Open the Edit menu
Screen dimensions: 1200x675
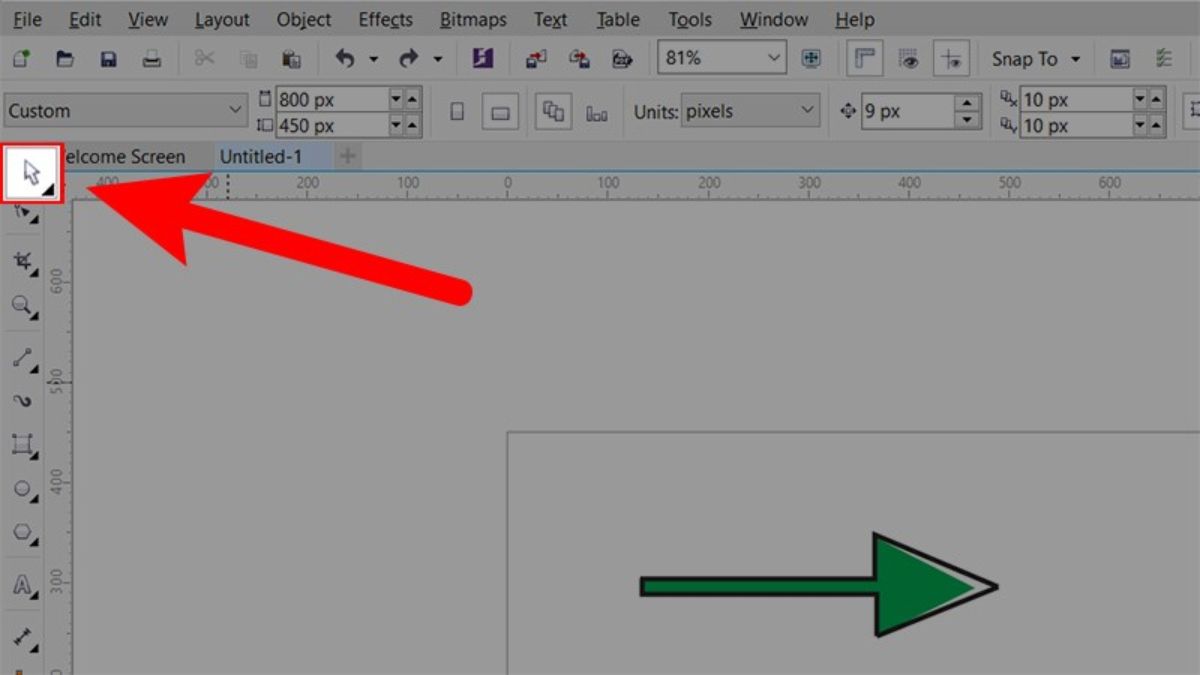pos(86,20)
